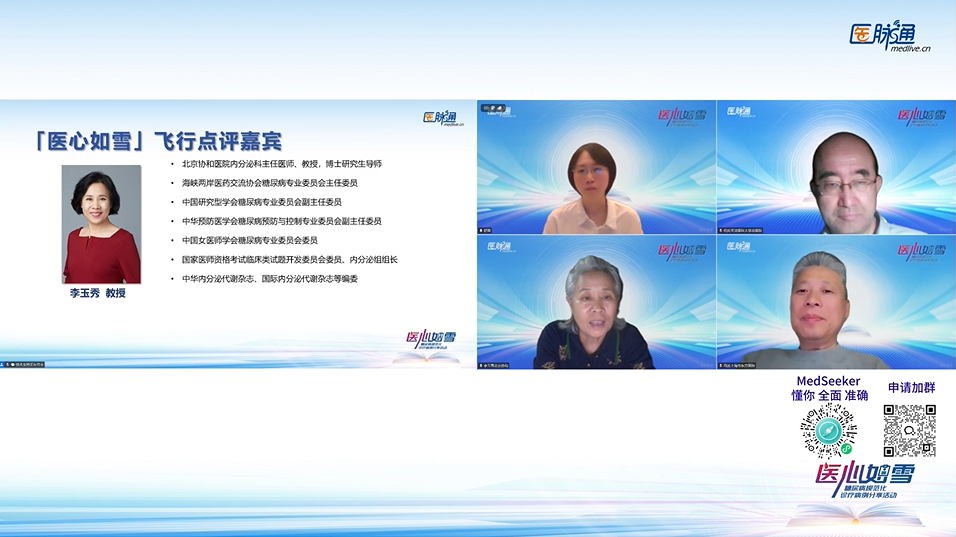Select the video tile of bald man with glasses

(x=836, y=167)
